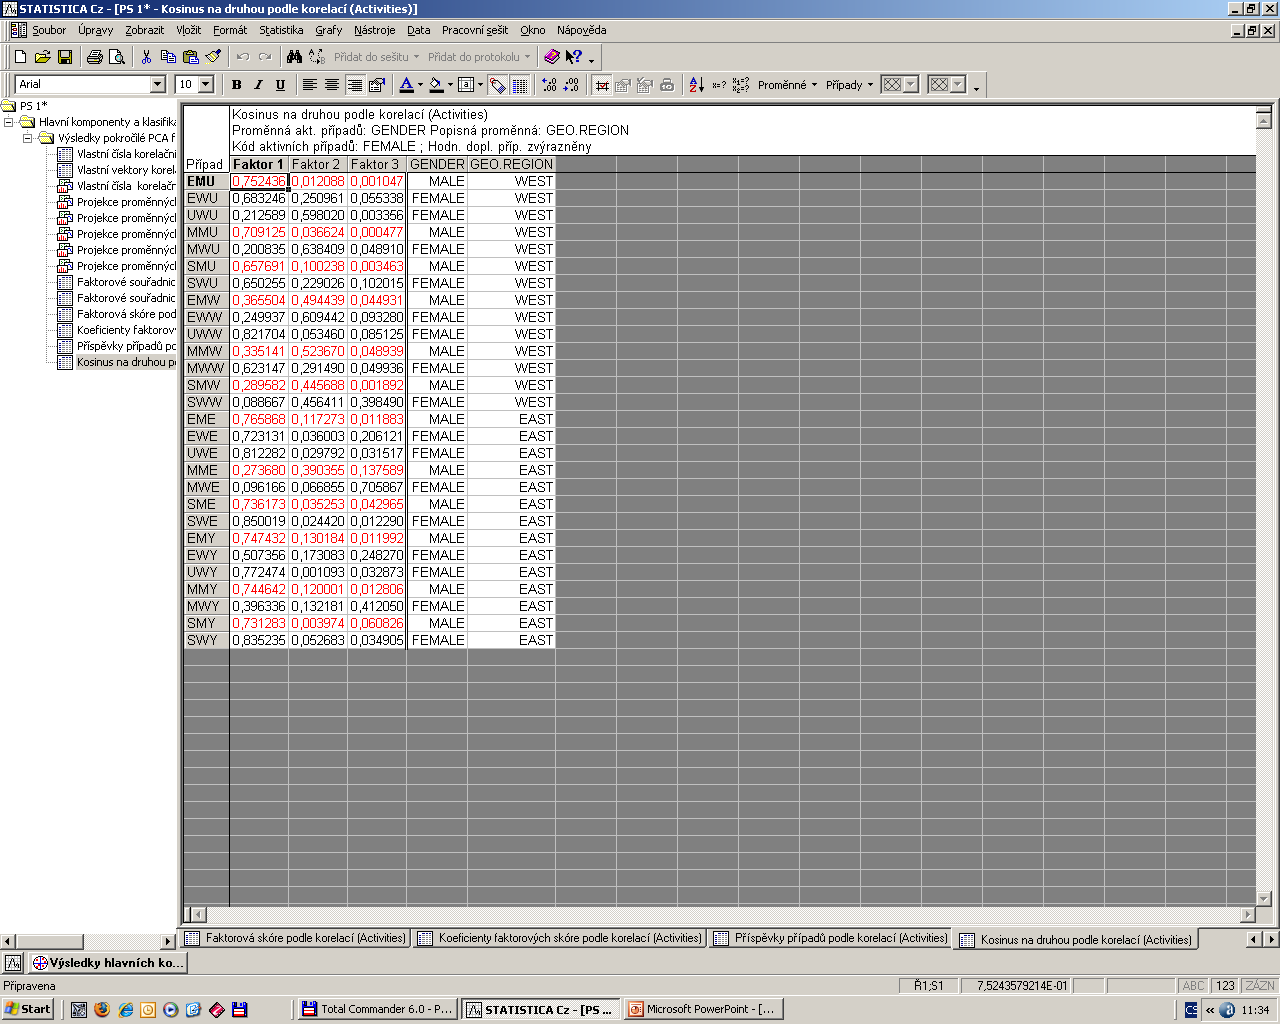Toggle the text labels tag icon
1280x1024 pixels.
[x=498, y=85]
